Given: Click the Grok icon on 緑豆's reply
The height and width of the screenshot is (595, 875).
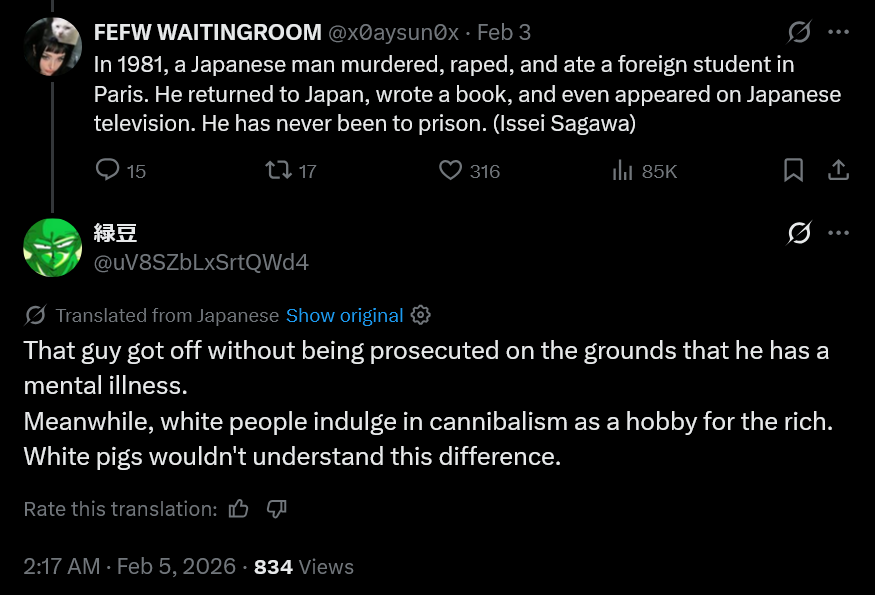Looking at the screenshot, I should [799, 233].
